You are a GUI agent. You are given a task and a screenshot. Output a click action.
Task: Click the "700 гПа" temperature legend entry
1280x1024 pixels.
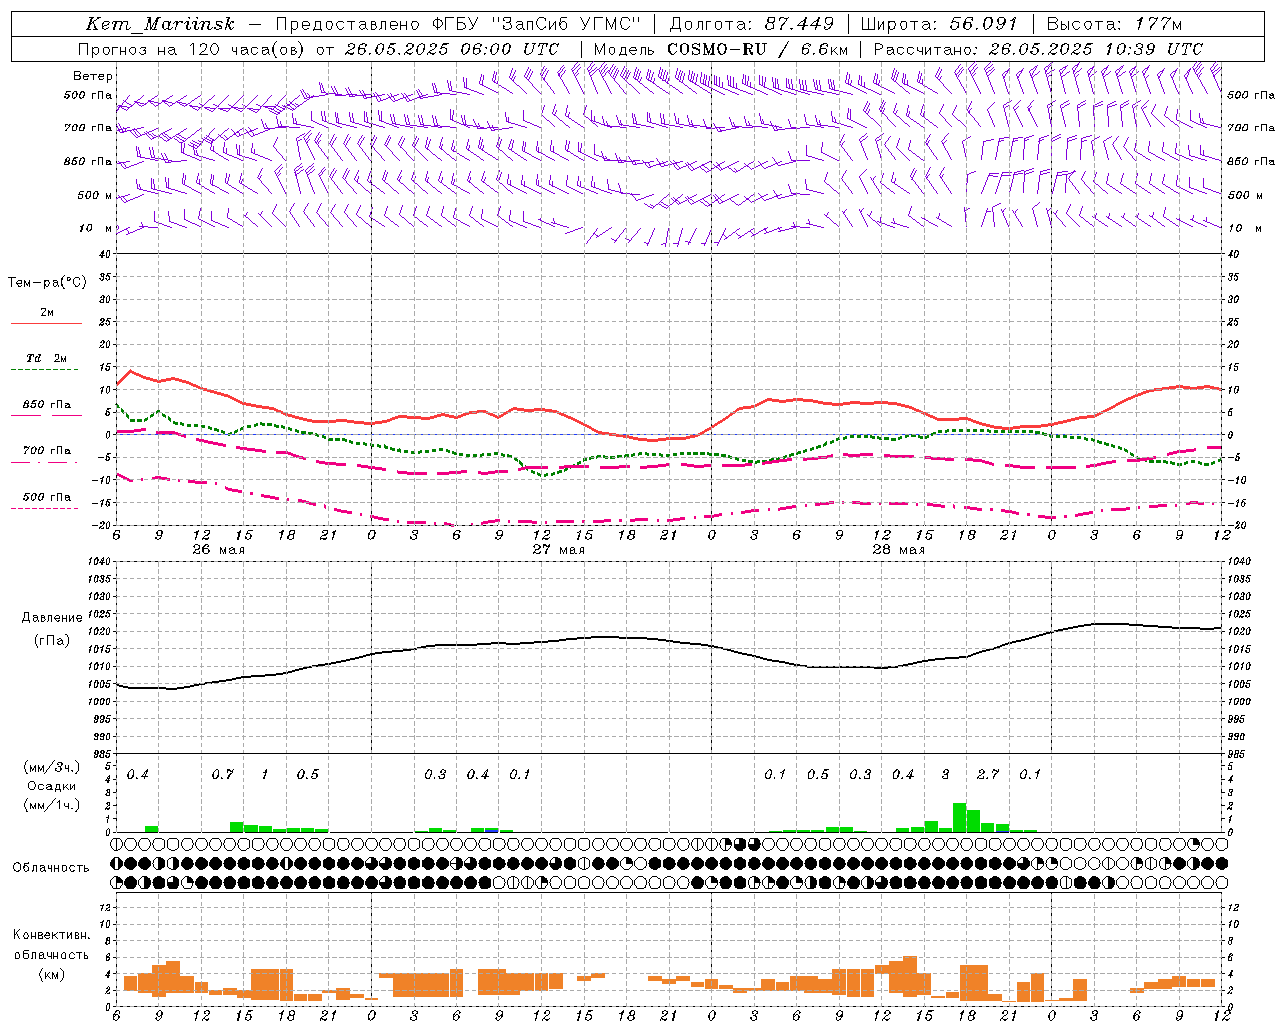point(47,451)
